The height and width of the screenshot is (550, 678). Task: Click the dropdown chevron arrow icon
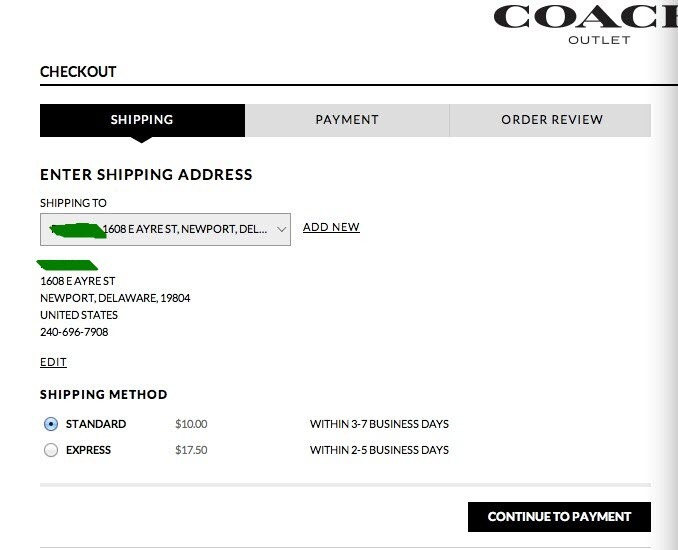tap(281, 229)
